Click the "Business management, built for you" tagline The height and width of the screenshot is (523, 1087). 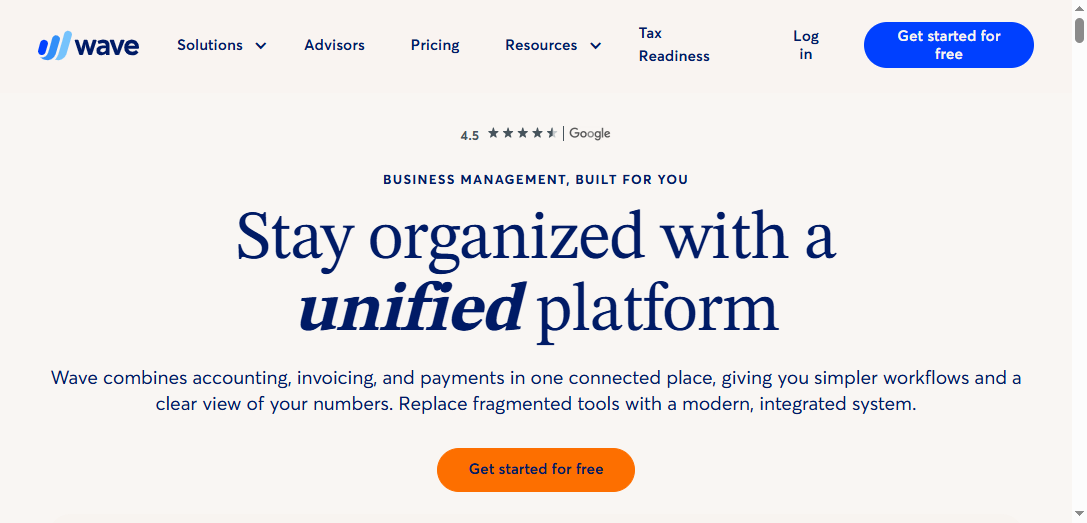point(536,180)
